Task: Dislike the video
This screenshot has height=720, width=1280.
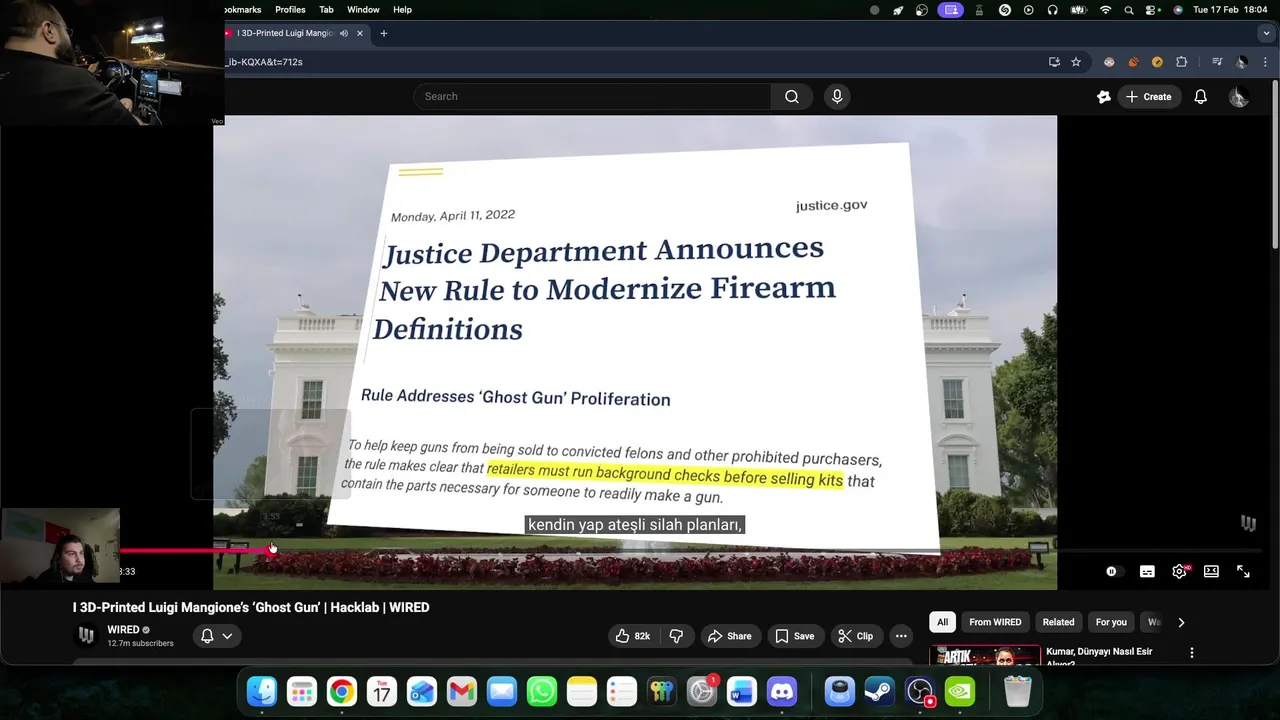Action: coord(676,636)
